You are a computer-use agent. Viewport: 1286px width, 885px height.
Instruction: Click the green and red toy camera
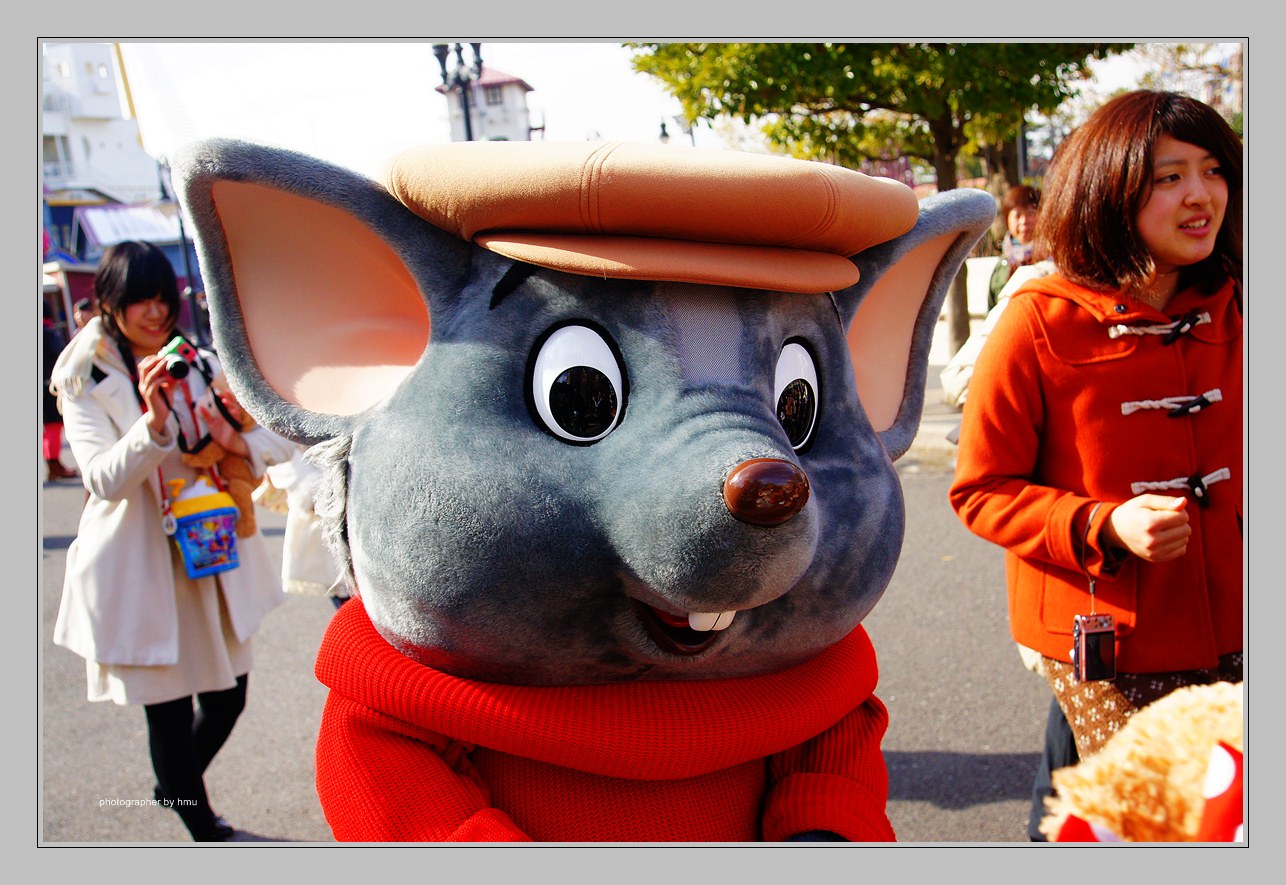[178, 357]
